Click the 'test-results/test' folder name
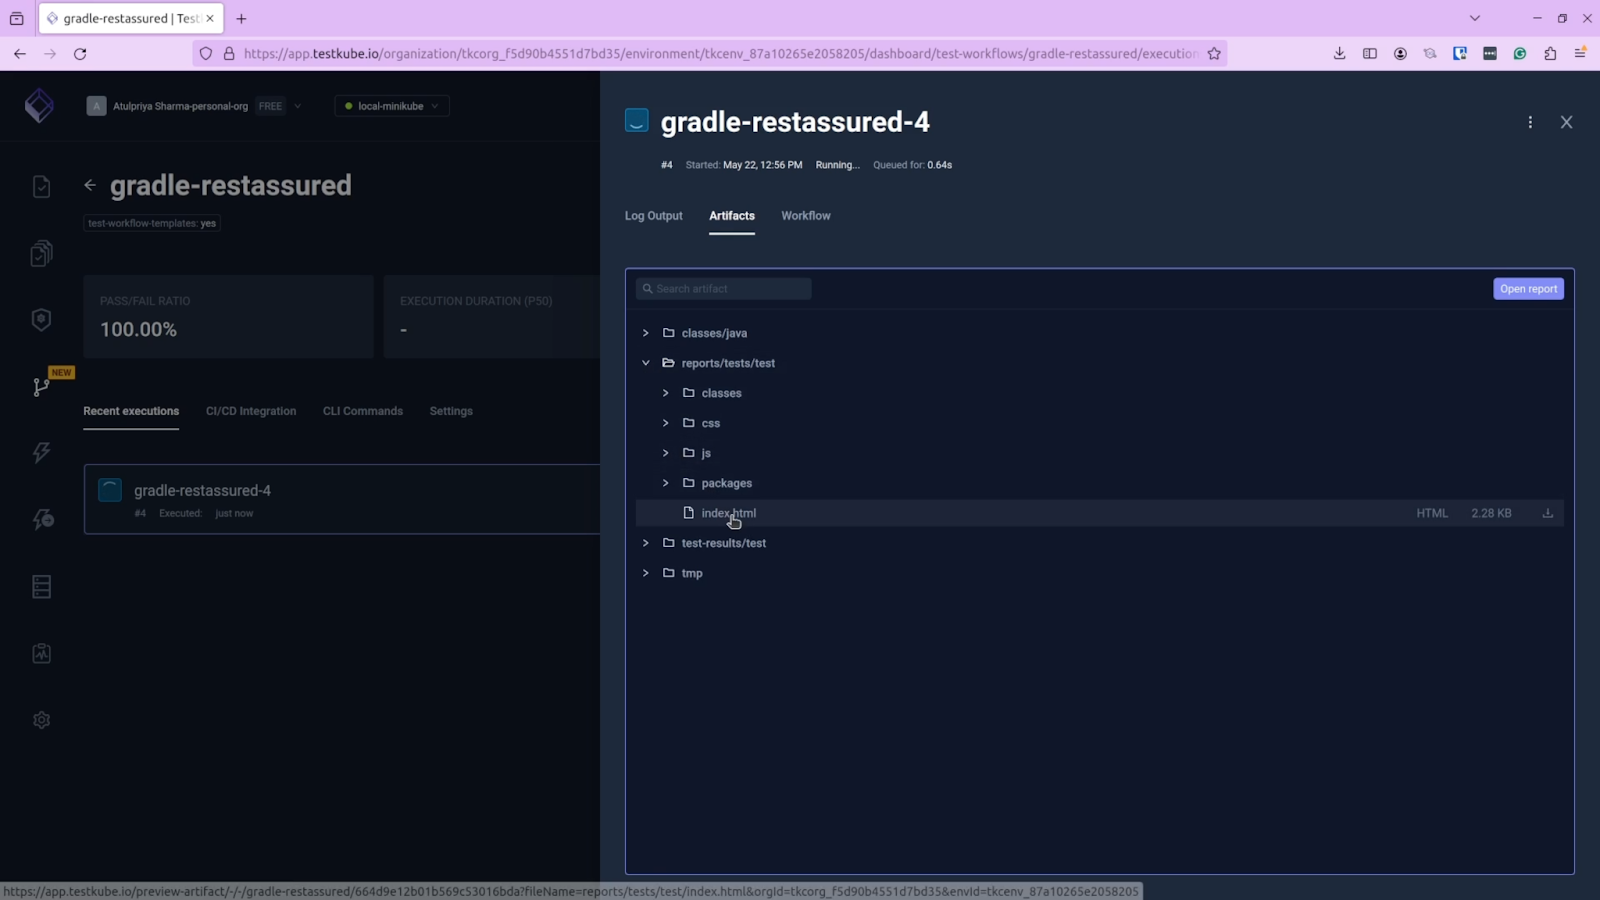 coord(724,543)
